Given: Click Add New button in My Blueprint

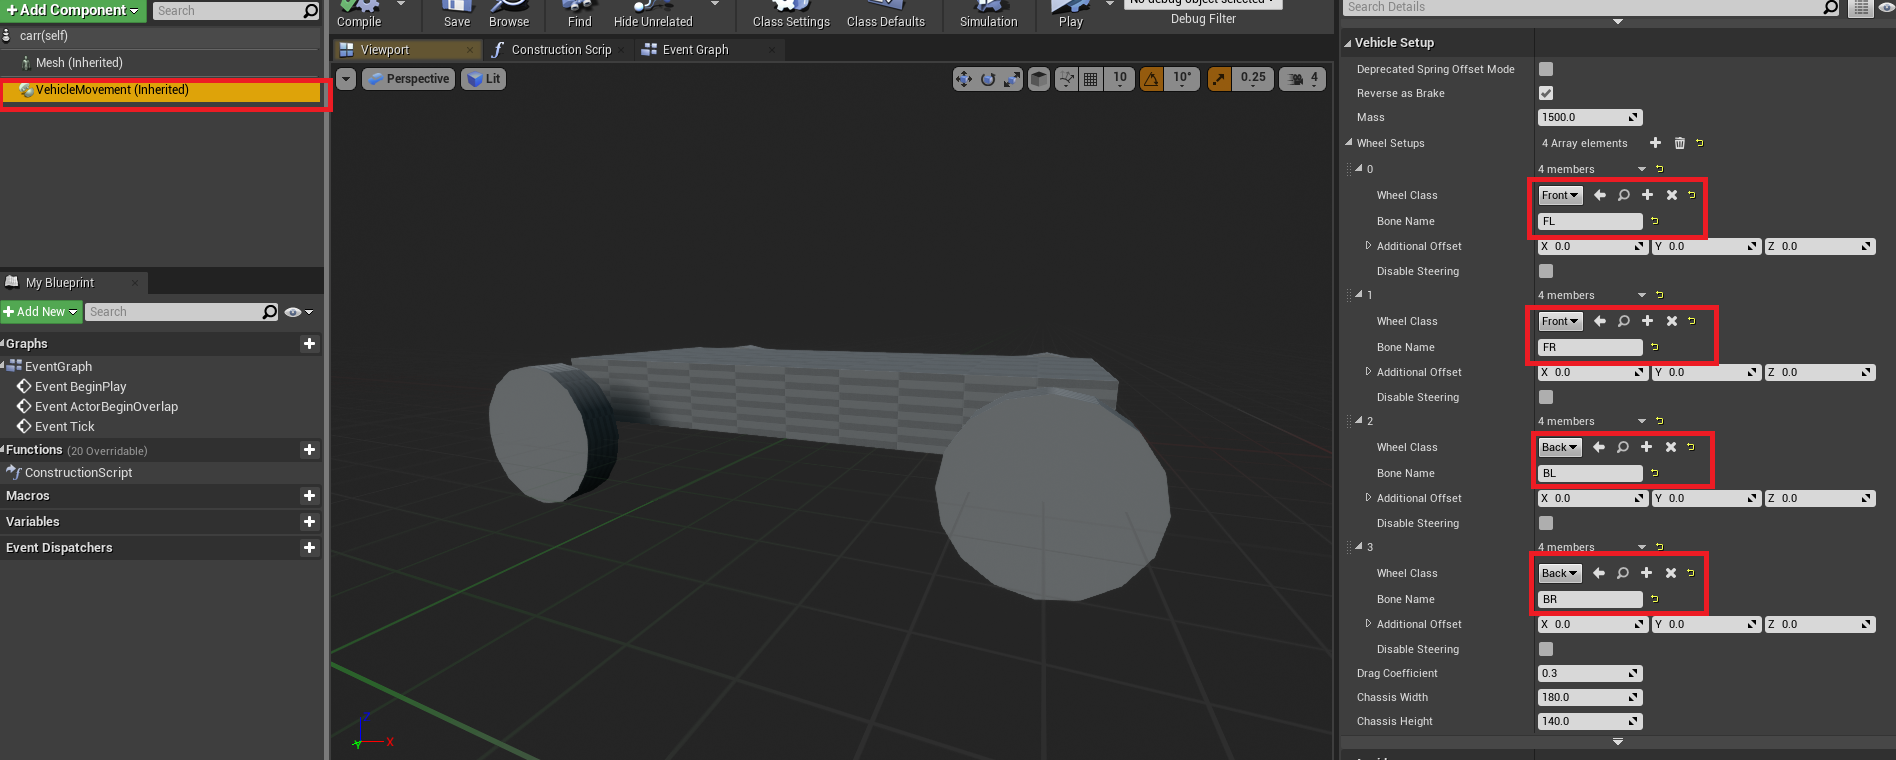Looking at the screenshot, I should coord(41,312).
